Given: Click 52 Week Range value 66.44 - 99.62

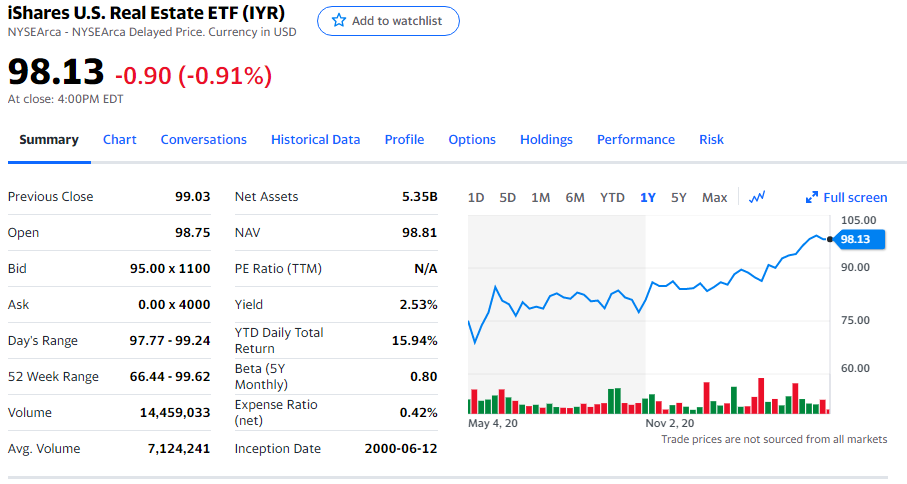Looking at the screenshot, I should [x=170, y=376].
